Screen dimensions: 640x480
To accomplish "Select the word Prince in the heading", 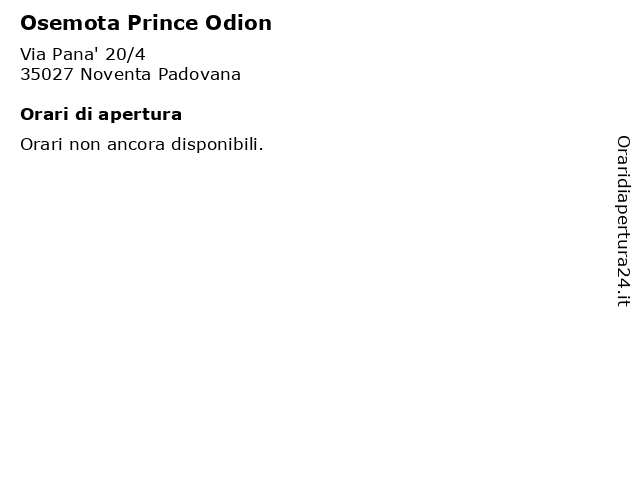I will point(162,23).
